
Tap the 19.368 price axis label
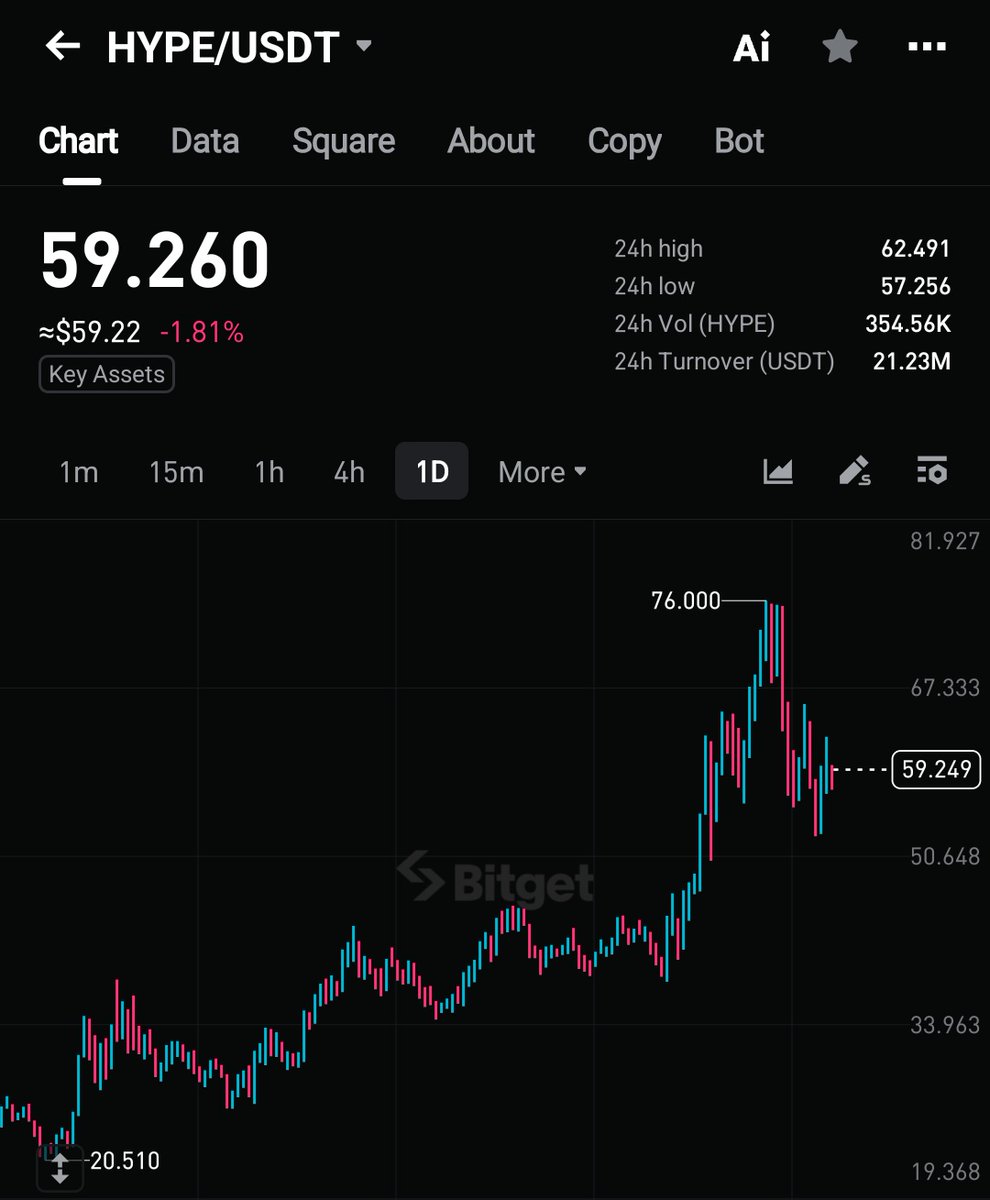point(945,1172)
